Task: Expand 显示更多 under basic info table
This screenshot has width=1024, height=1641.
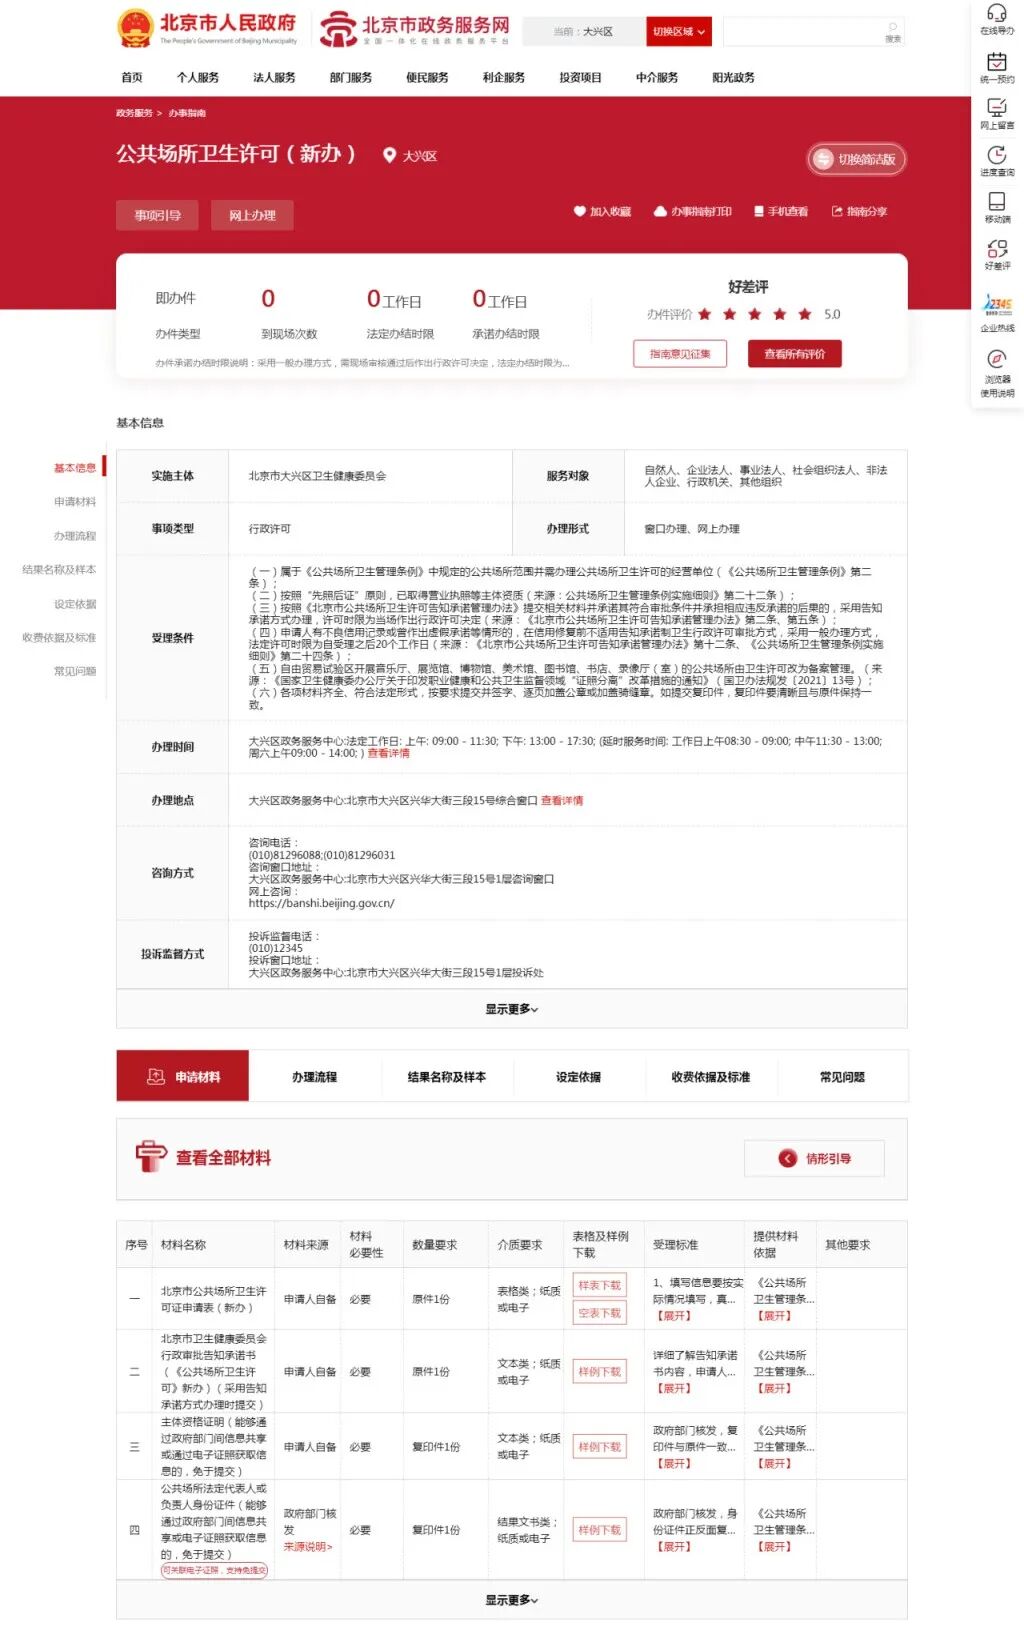Action: pos(511,1009)
